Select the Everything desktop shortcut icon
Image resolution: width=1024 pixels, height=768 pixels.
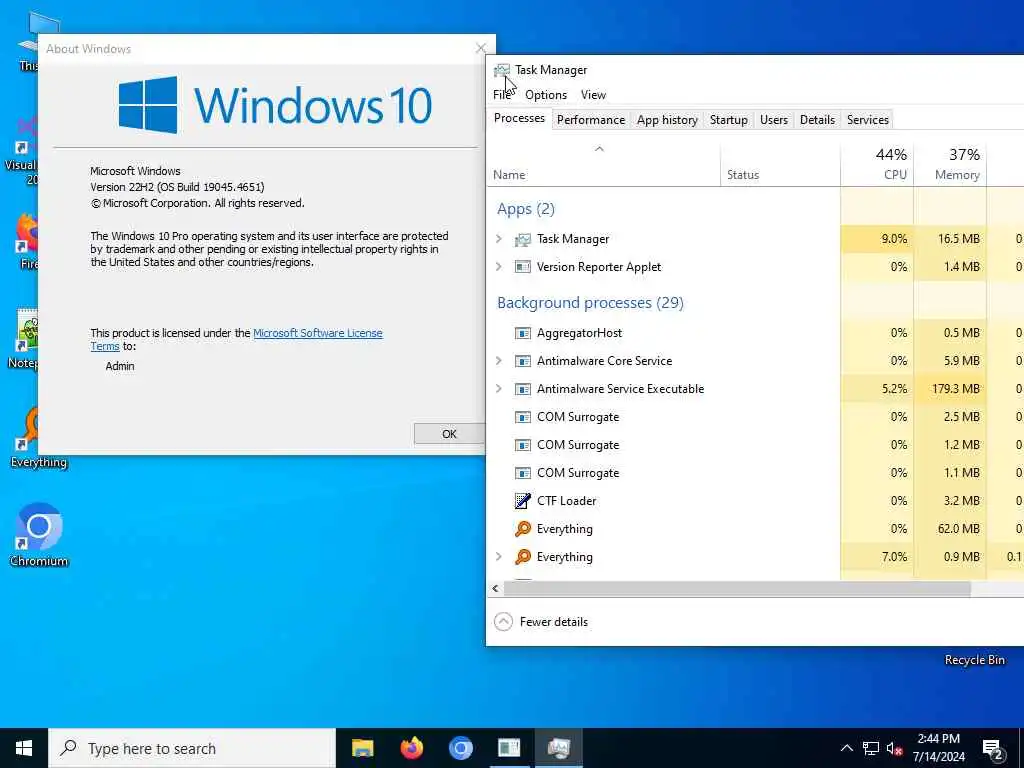[x=29, y=428]
